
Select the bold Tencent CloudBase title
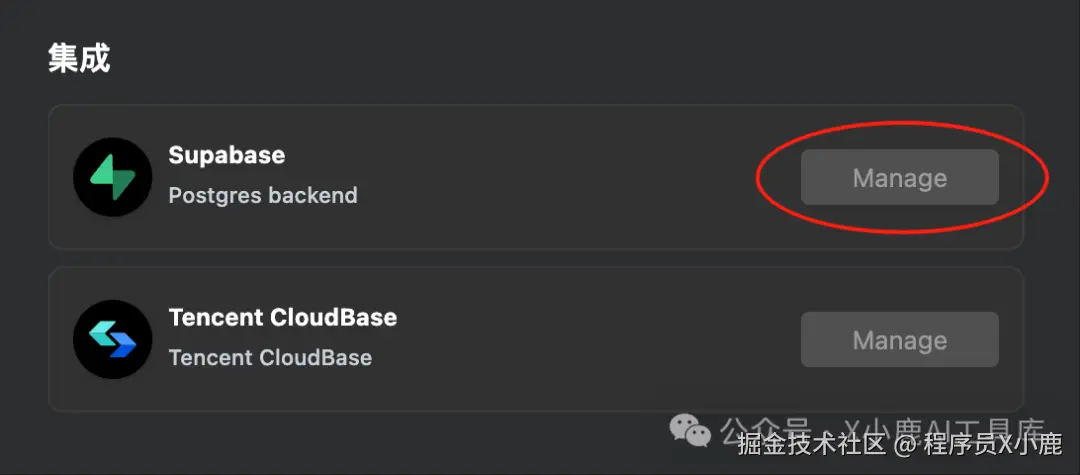click(x=283, y=318)
